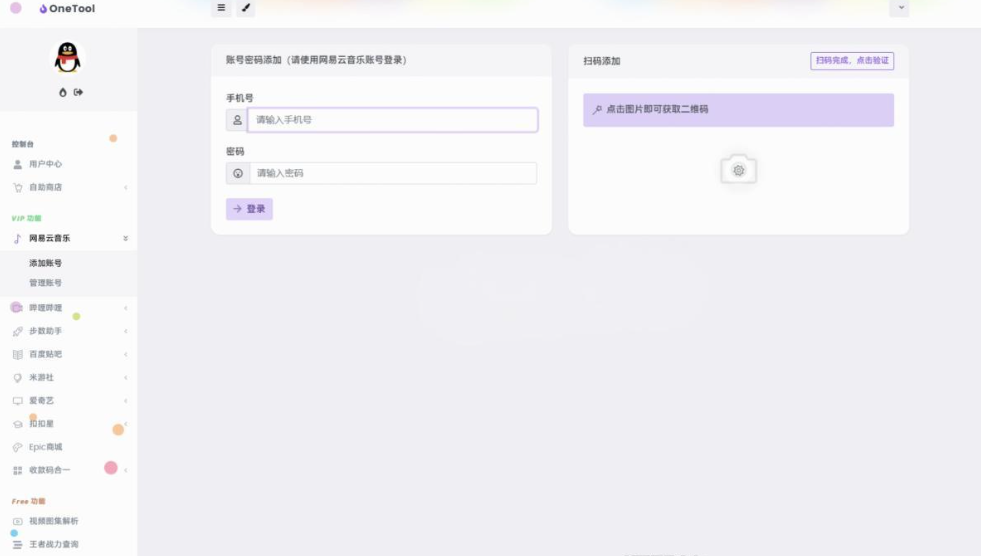Click the Free 功能 section label
Image resolution: width=981 pixels, height=556 pixels.
point(28,502)
